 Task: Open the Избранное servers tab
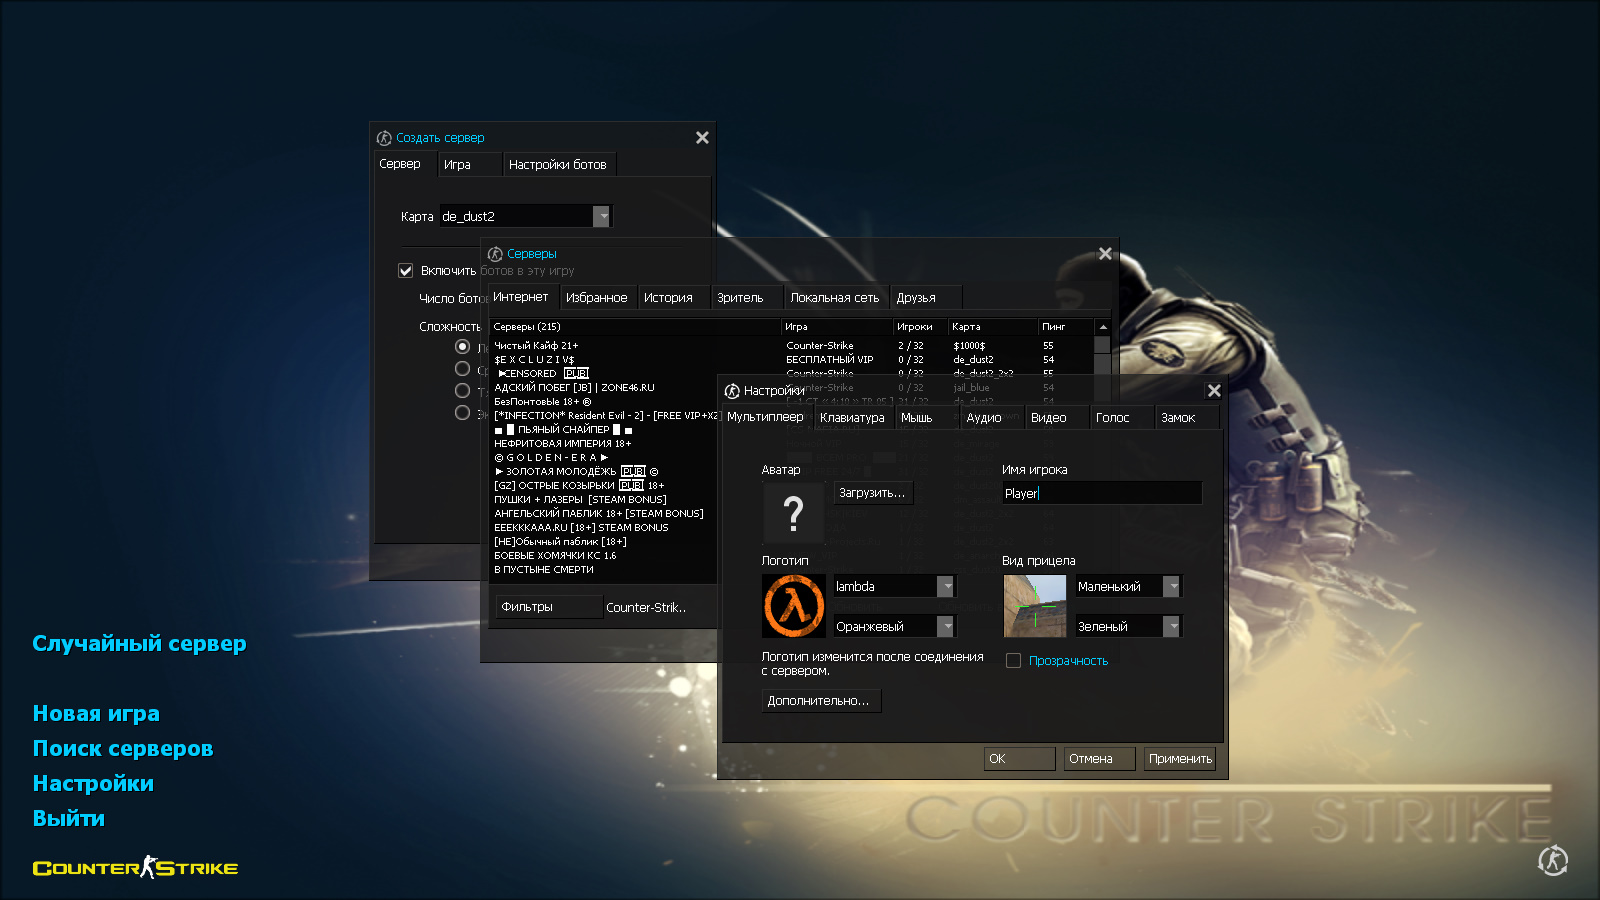point(596,298)
